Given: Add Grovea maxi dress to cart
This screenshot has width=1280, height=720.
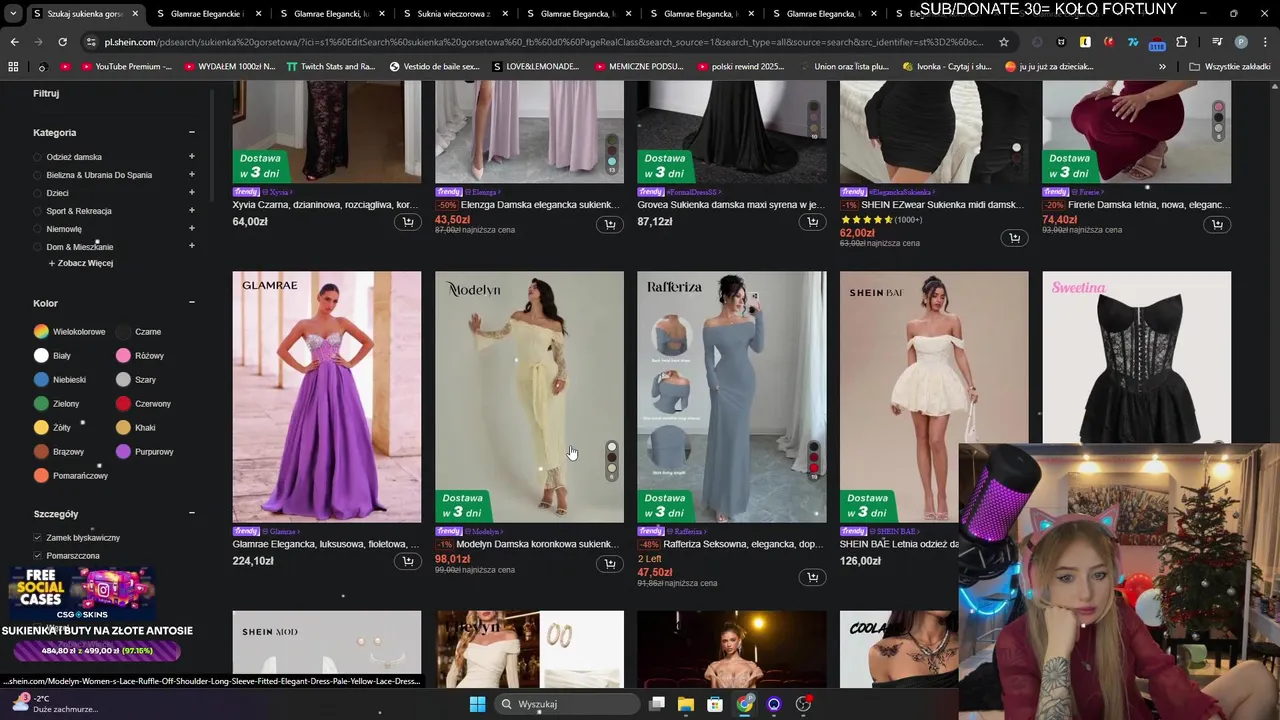Looking at the screenshot, I should point(812,222).
